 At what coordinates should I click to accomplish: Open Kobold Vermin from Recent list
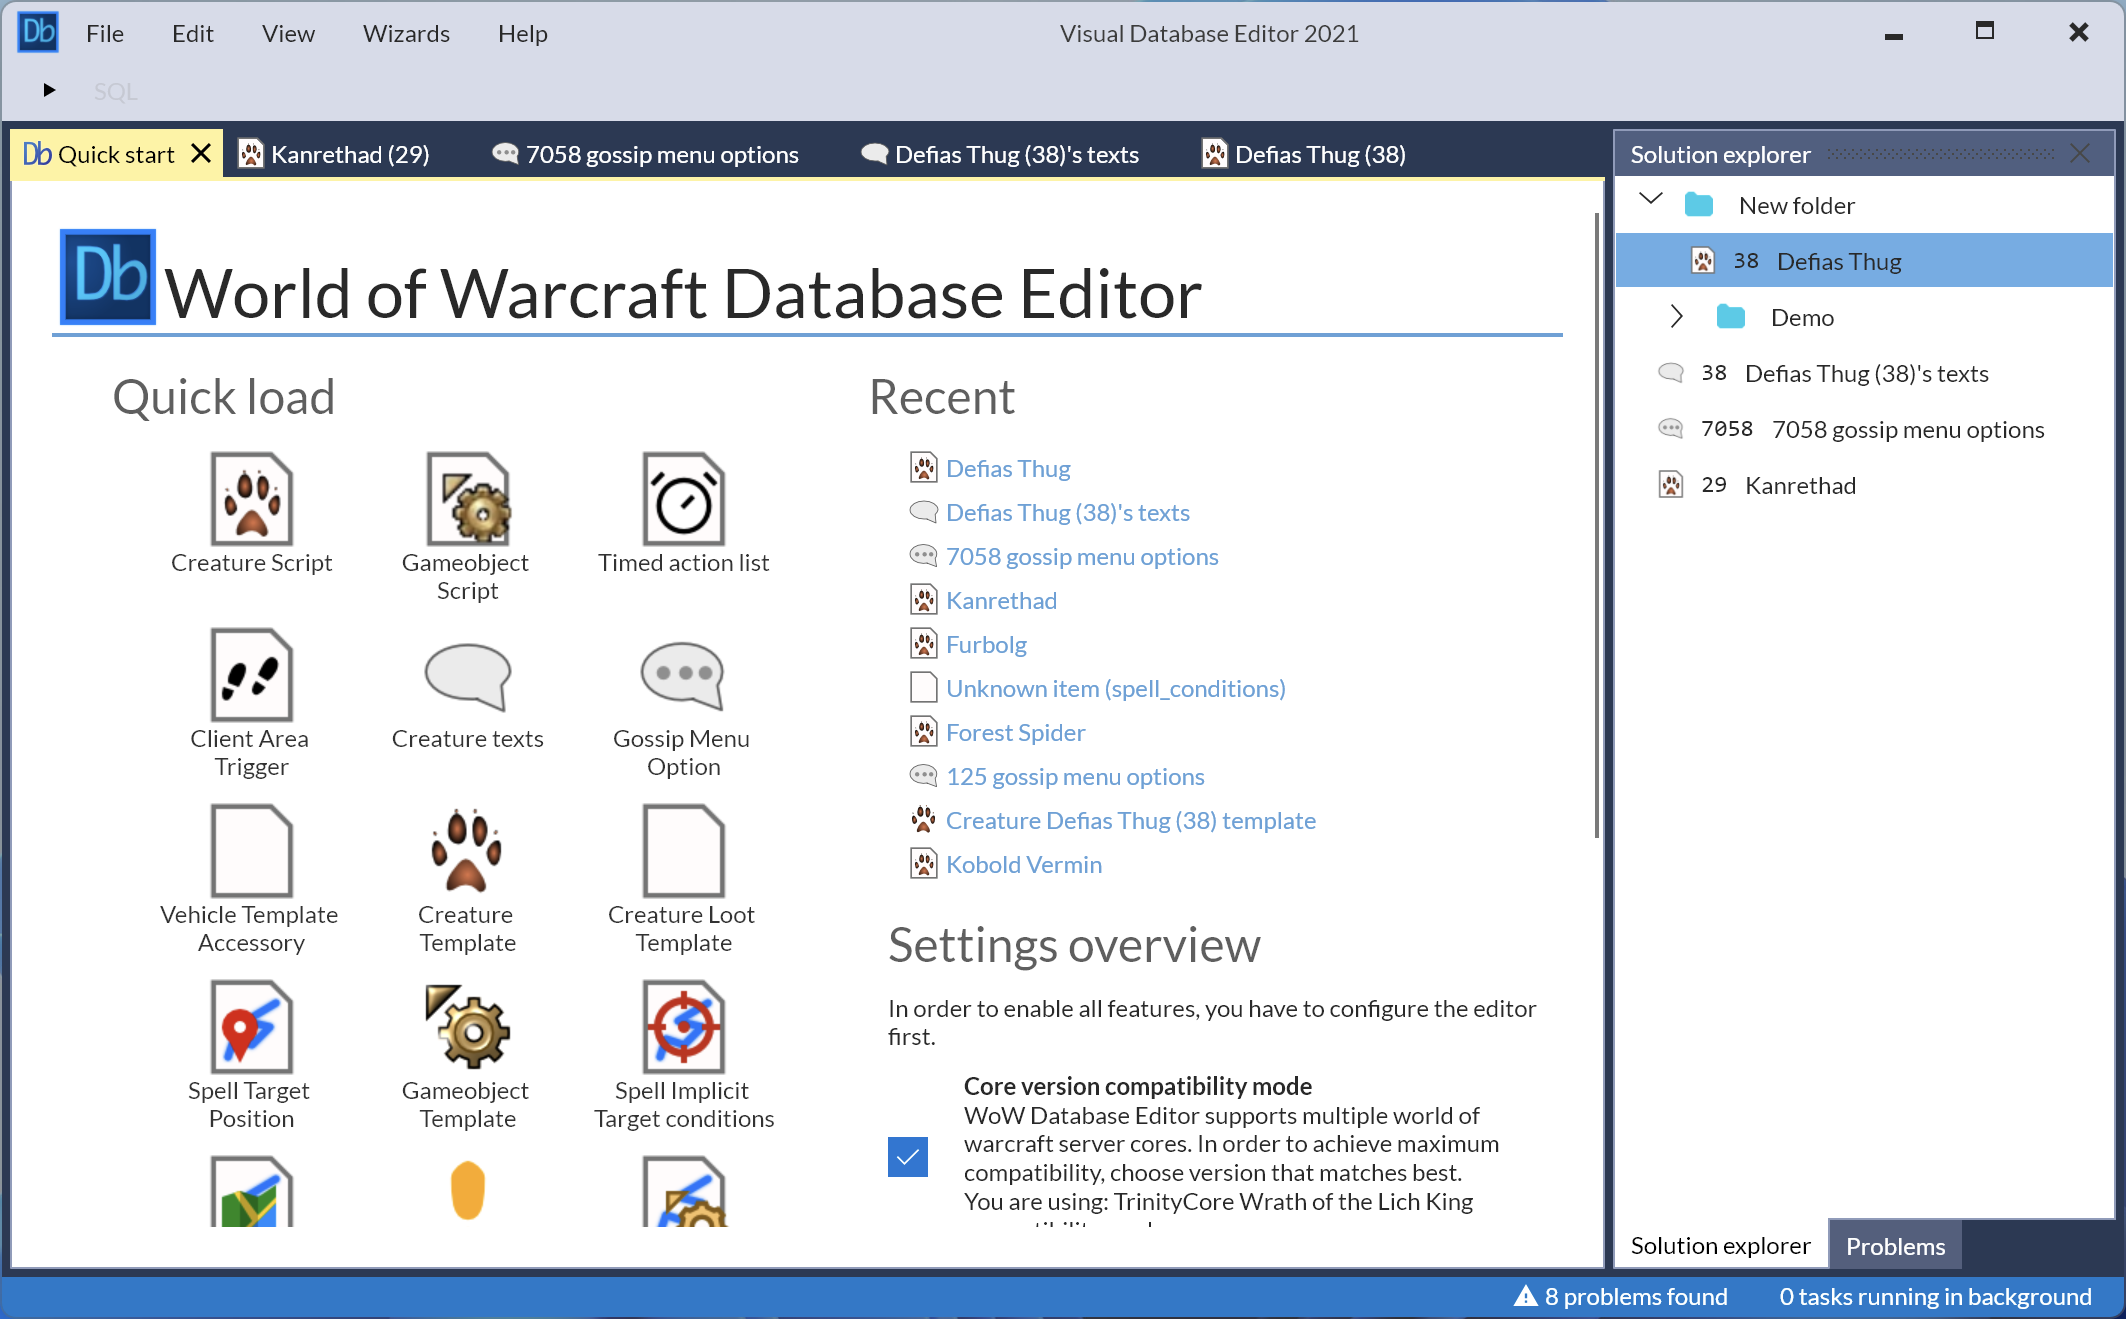(1022, 863)
